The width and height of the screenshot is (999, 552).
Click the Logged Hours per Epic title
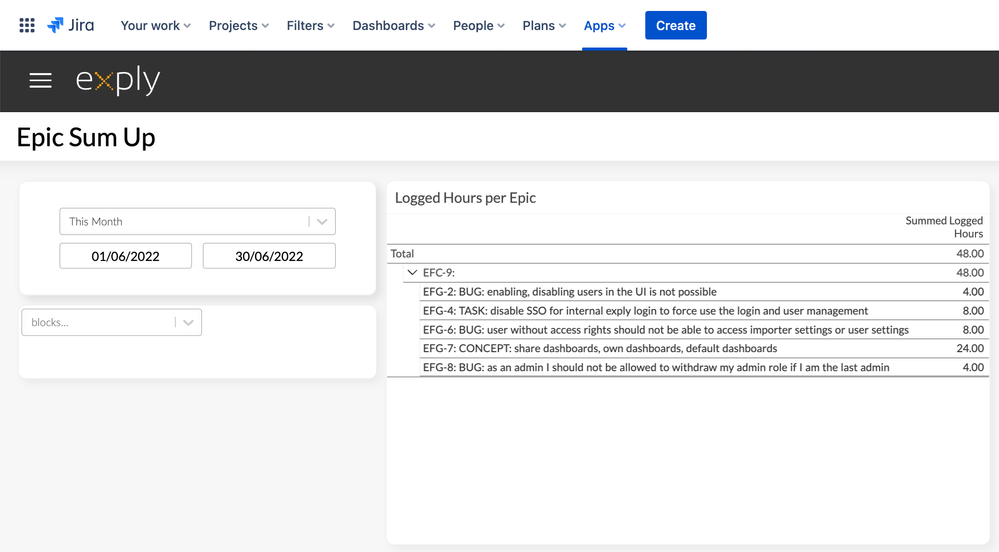point(465,198)
